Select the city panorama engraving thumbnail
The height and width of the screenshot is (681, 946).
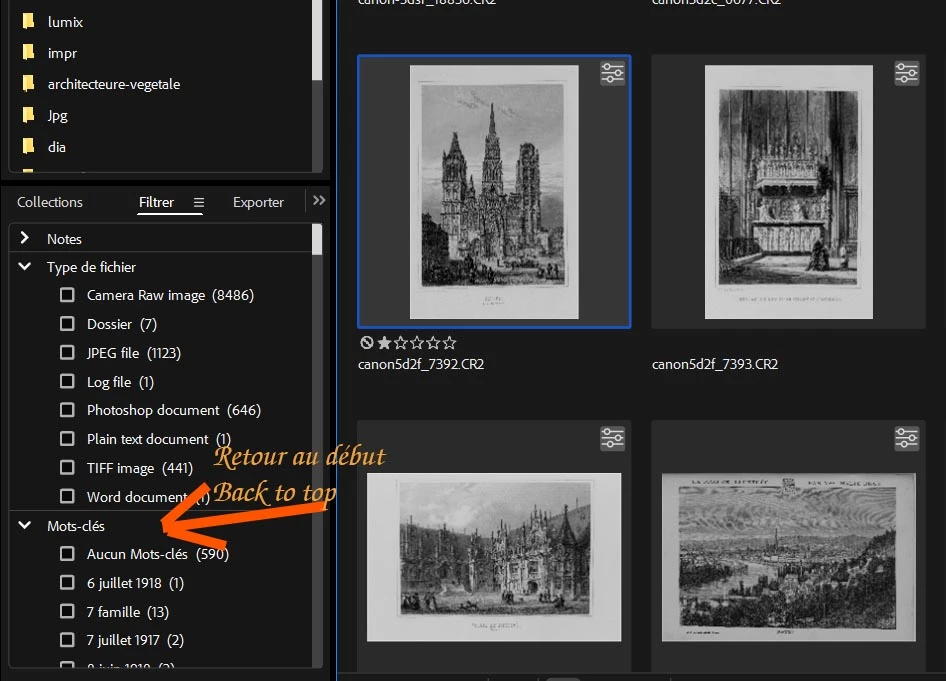(789, 557)
